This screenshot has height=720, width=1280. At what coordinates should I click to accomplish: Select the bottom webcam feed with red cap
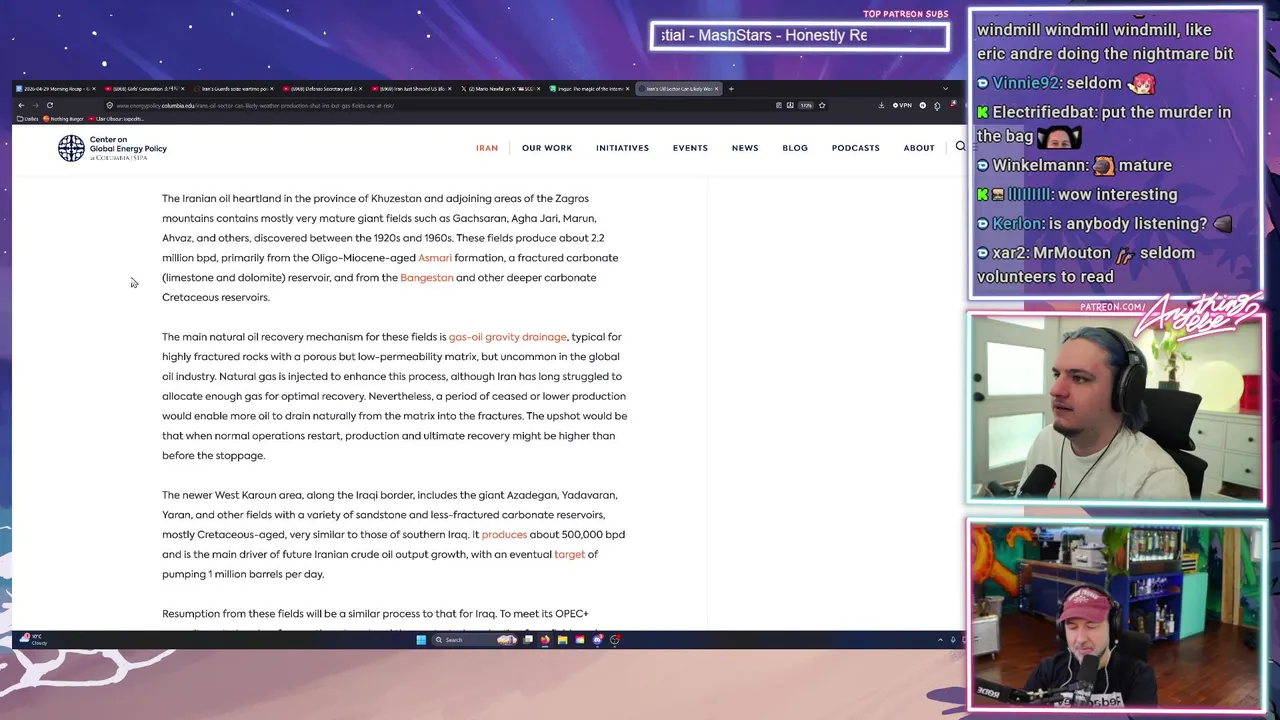[x=1115, y=615]
